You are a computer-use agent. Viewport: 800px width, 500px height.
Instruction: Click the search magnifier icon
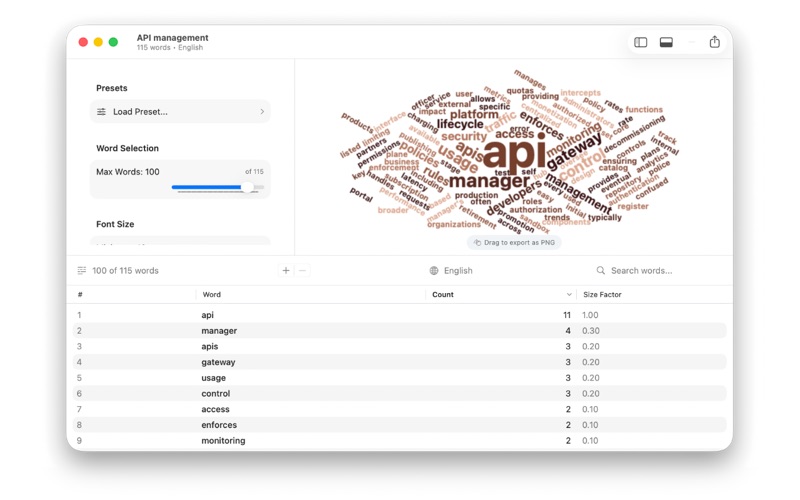point(601,270)
